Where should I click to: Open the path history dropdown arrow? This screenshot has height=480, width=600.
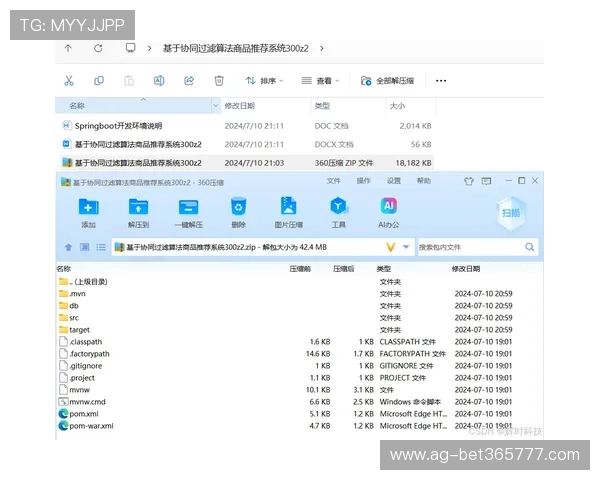tap(406, 247)
